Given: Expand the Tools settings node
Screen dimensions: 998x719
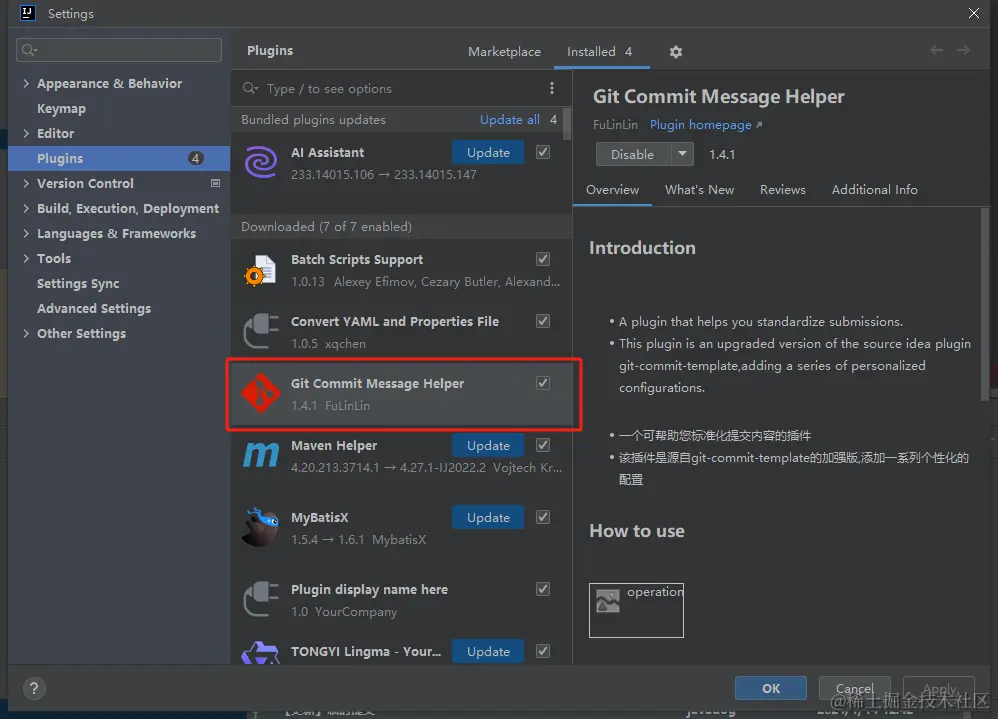Looking at the screenshot, I should click(x=26, y=258).
